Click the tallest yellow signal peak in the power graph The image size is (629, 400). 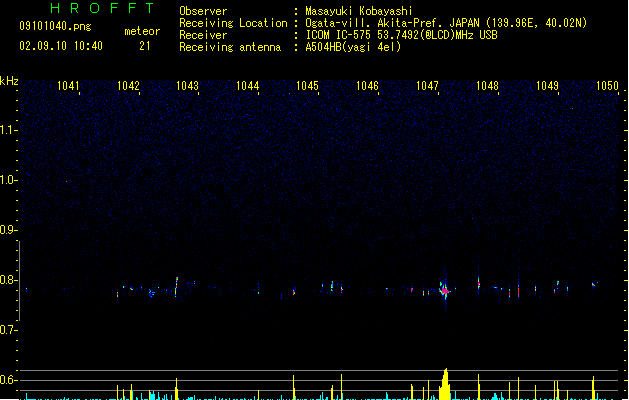click(x=445, y=384)
